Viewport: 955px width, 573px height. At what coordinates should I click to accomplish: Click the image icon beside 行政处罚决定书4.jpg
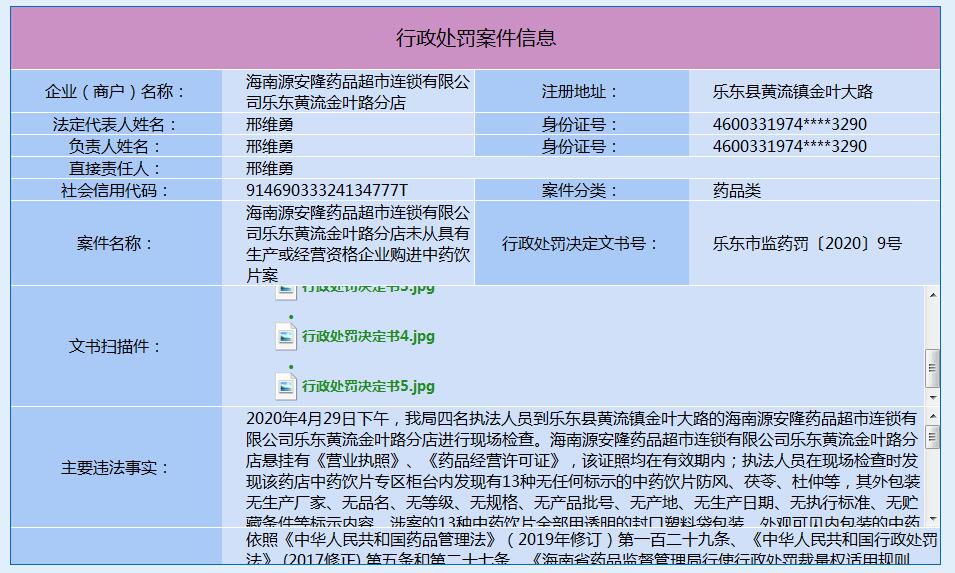click(x=287, y=336)
